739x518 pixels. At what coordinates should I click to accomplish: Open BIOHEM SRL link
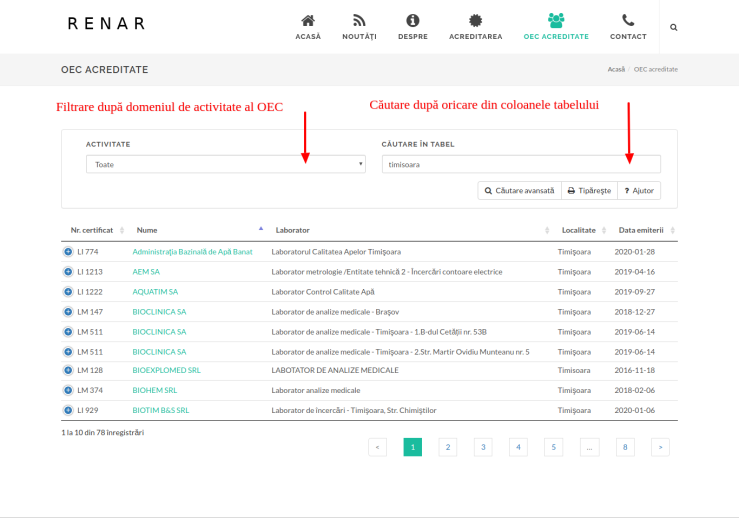coord(155,390)
